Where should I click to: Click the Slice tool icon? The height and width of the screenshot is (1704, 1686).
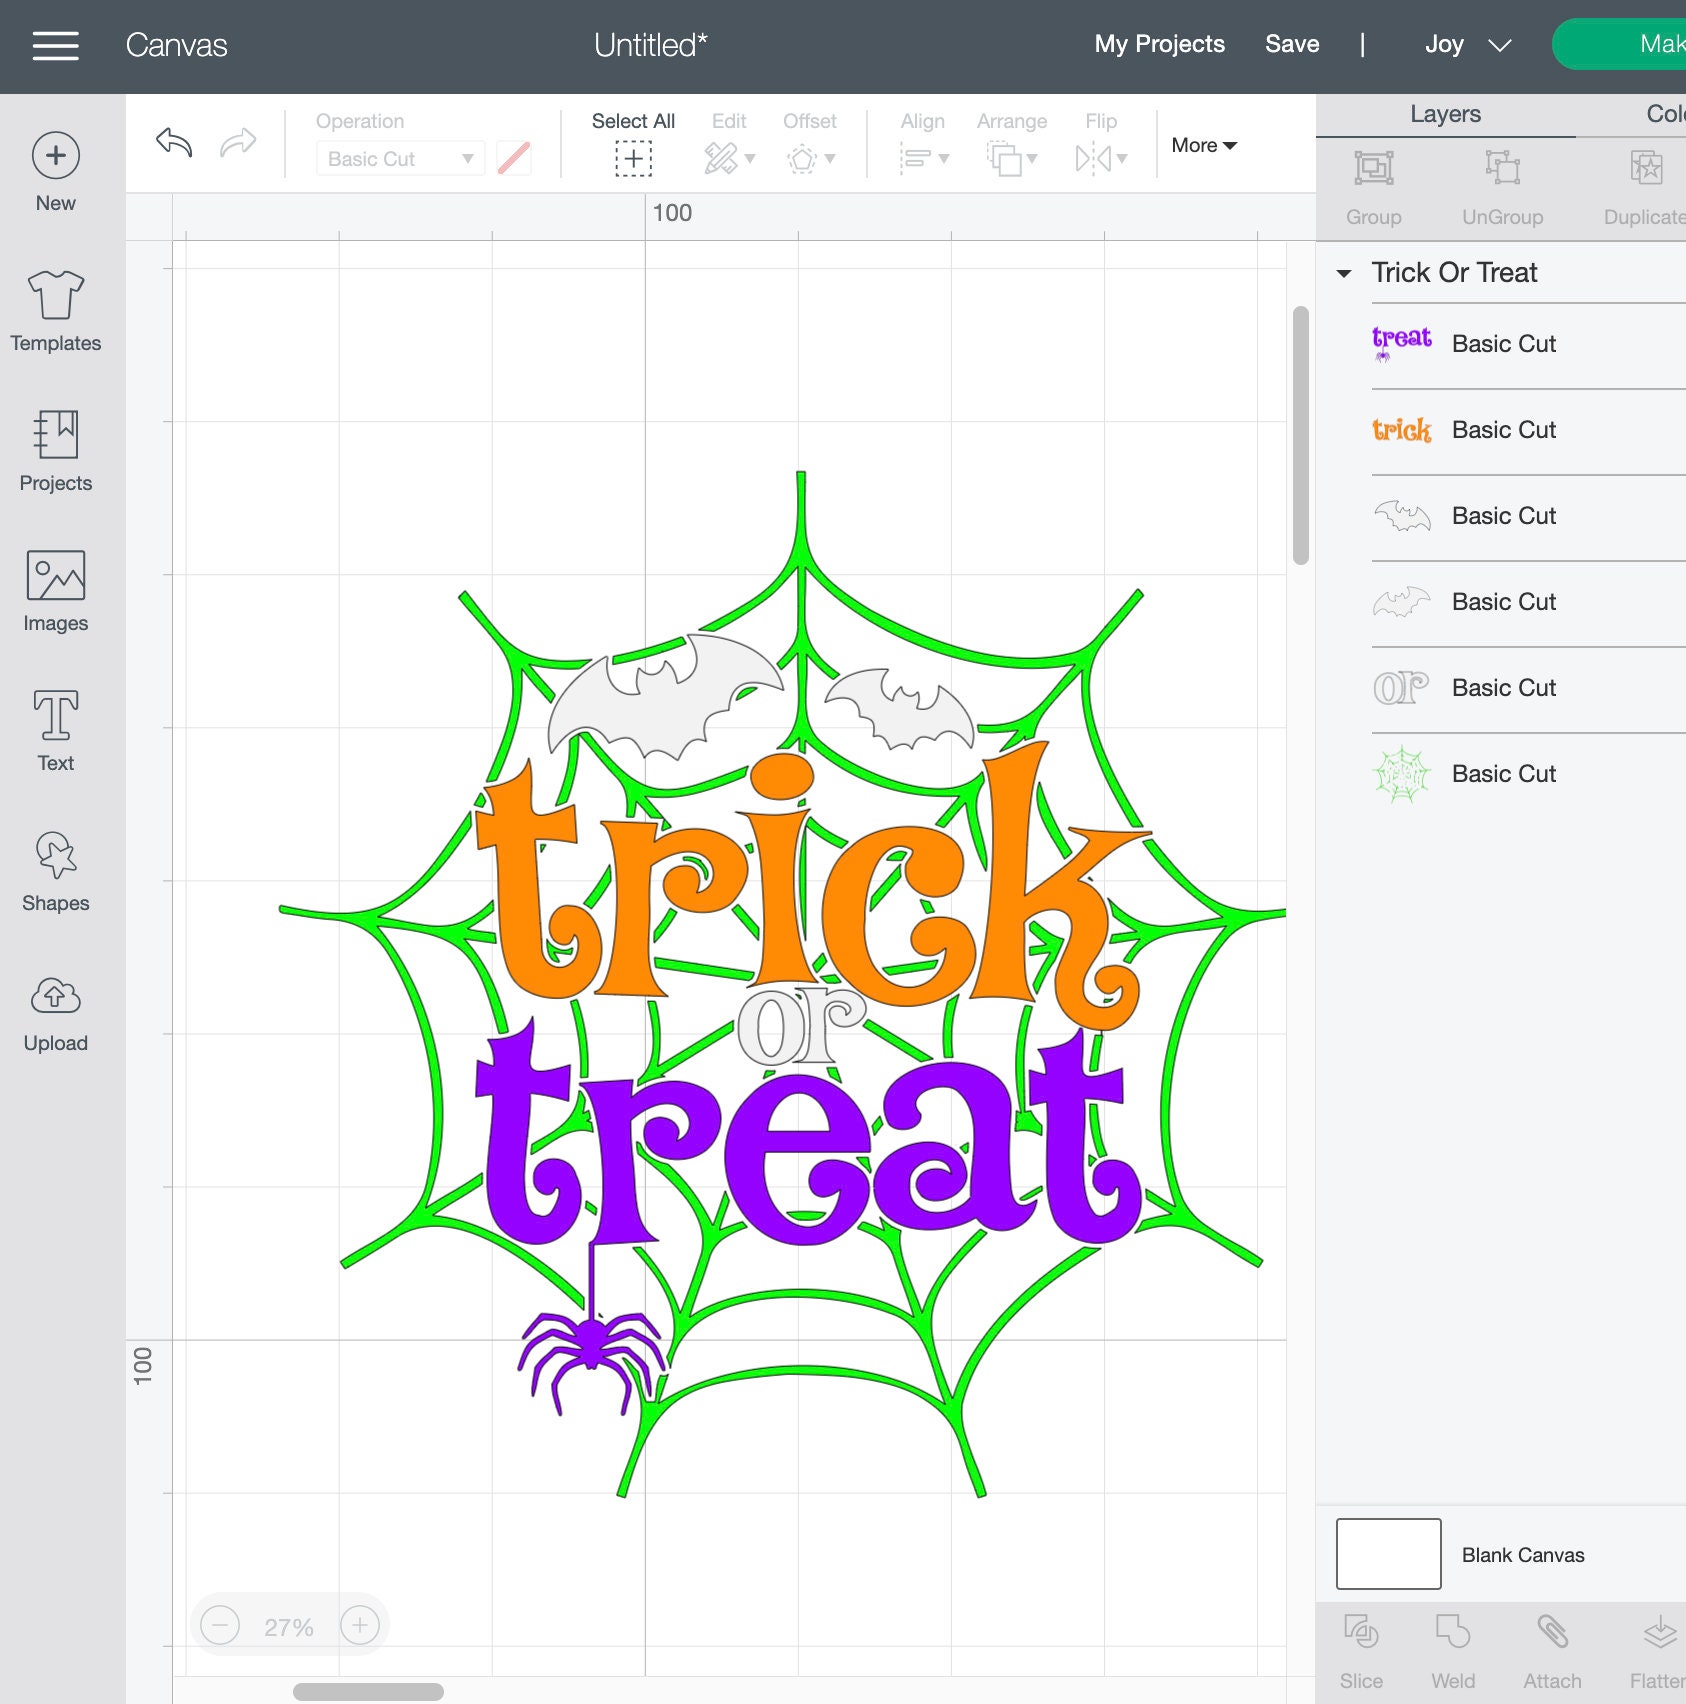coord(1361,1632)
